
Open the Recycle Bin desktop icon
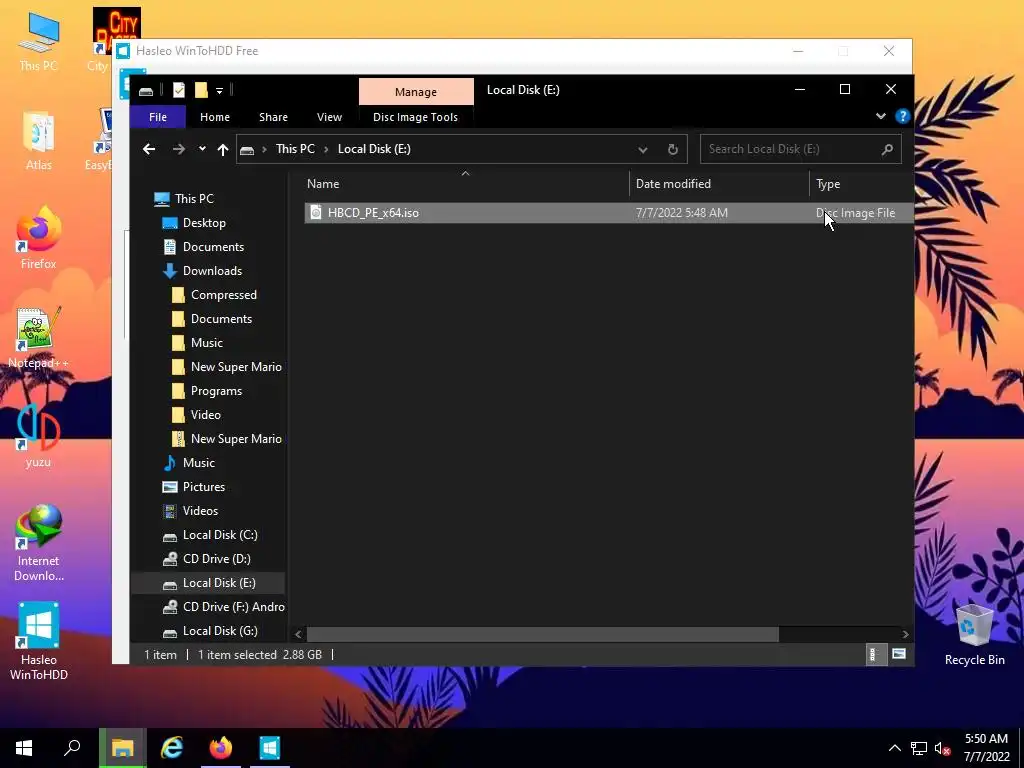[974, 635]
